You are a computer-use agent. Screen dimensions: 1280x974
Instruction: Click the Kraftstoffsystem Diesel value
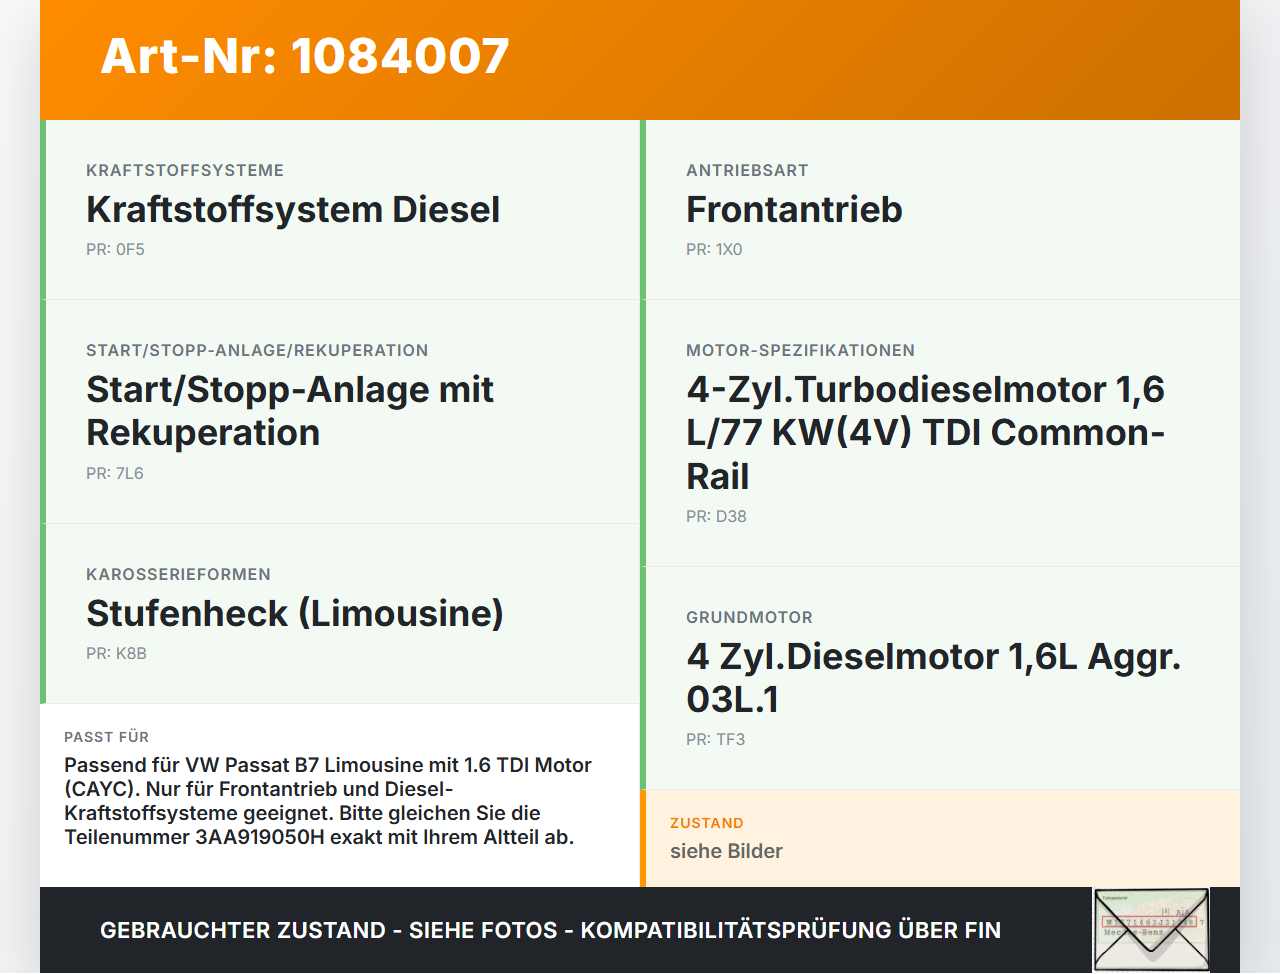click(293, 209)
